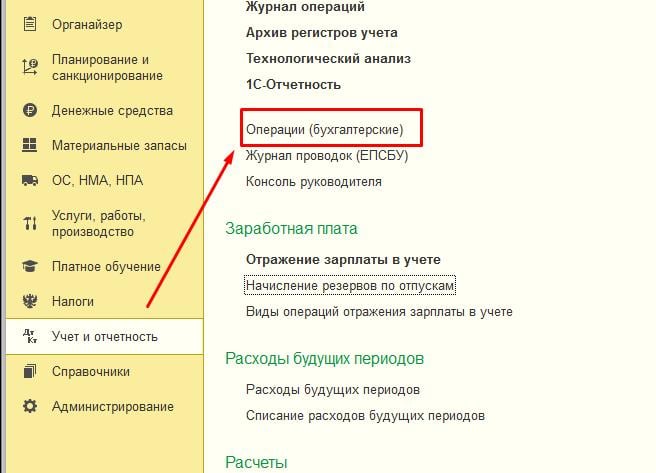Open Операции (бухгалтерские)
Screen dimensions: 656x473
(325, 130)
